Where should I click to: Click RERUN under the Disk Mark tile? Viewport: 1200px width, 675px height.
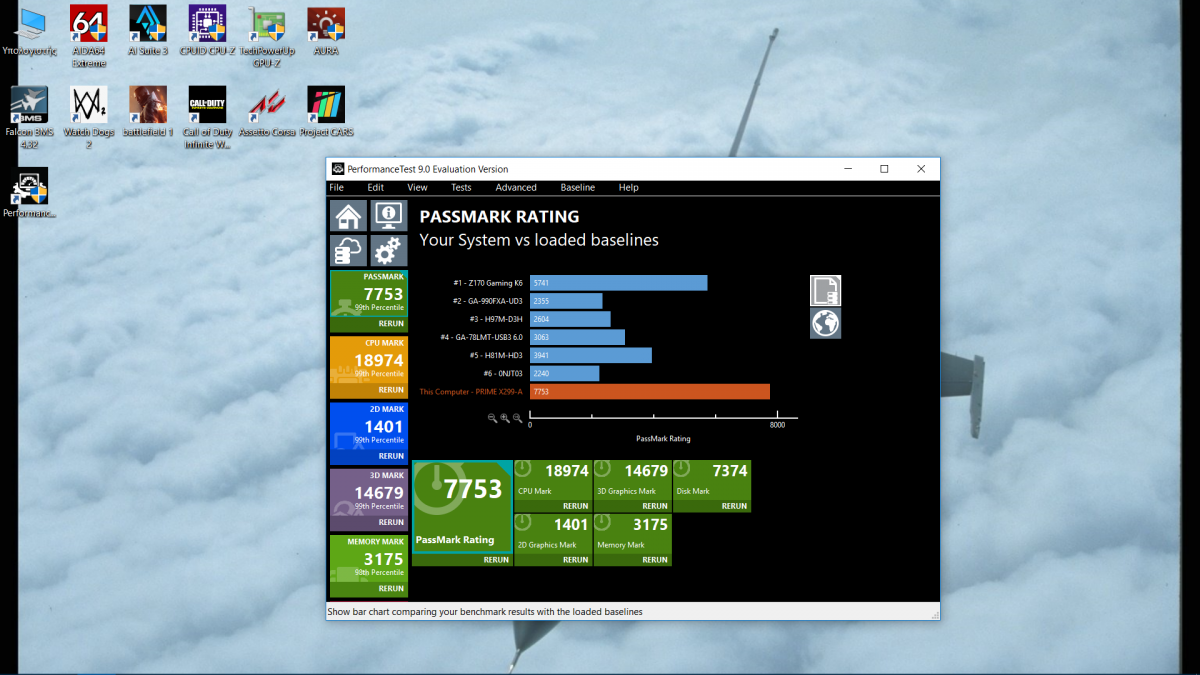[x=734, y=506]
